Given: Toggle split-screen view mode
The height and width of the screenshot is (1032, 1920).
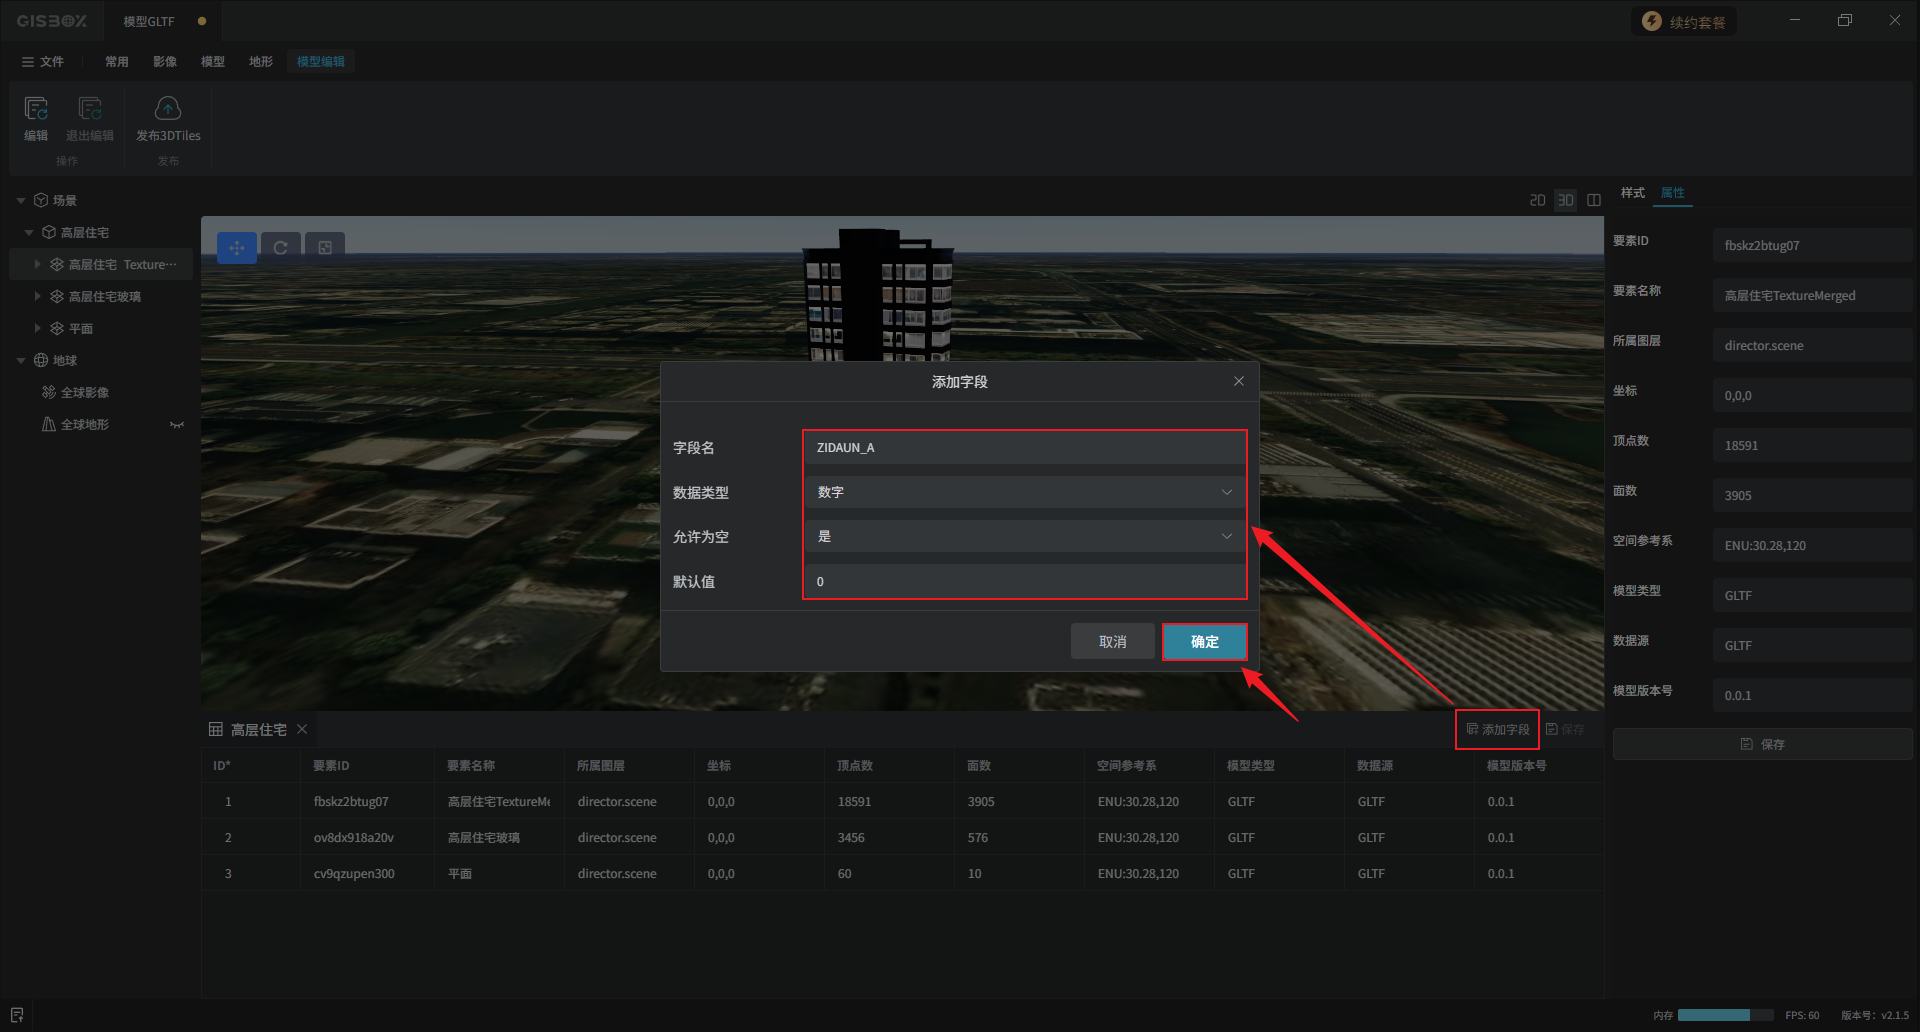Looking at the screenshot, I should coord(1594,200).
